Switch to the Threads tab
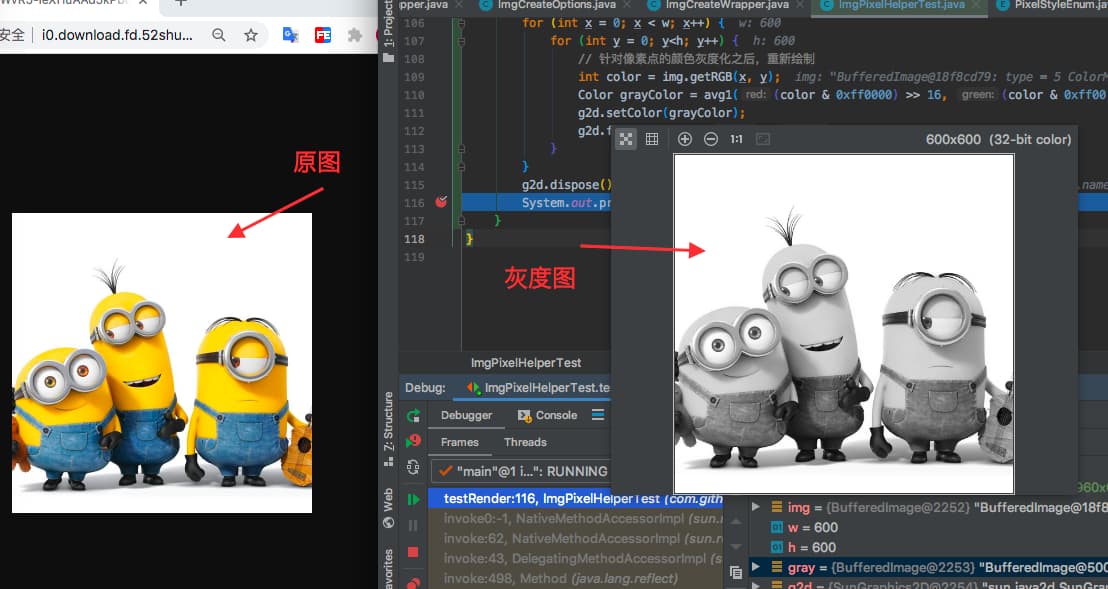1108x589 pixels. 525,442
